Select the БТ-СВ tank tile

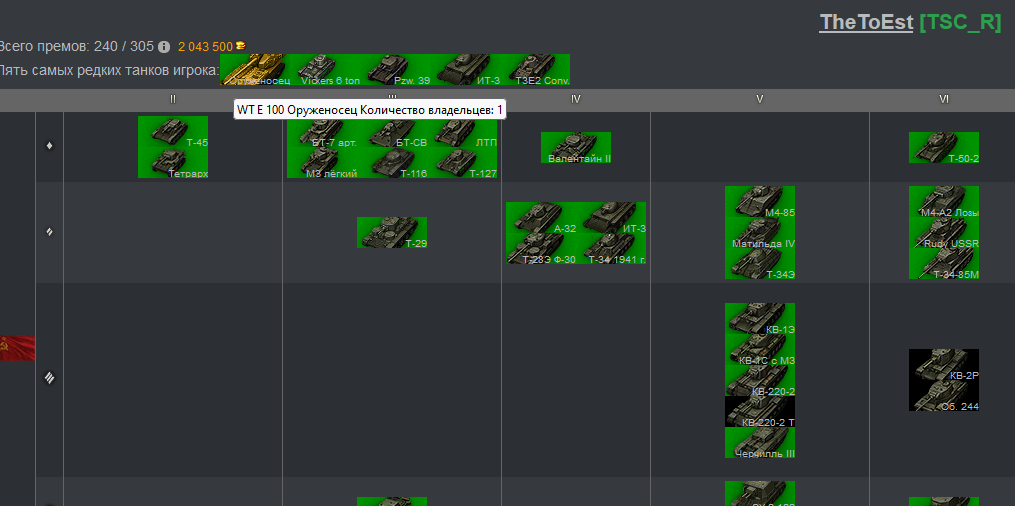point(392,132)
